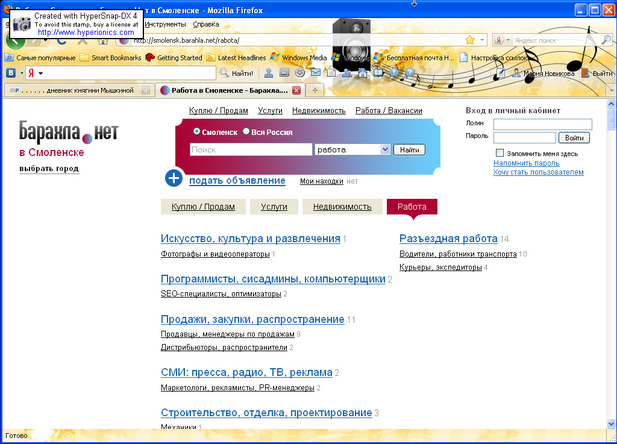Open the 'Настройка ссылок' bookmark

tap(493, 58)
